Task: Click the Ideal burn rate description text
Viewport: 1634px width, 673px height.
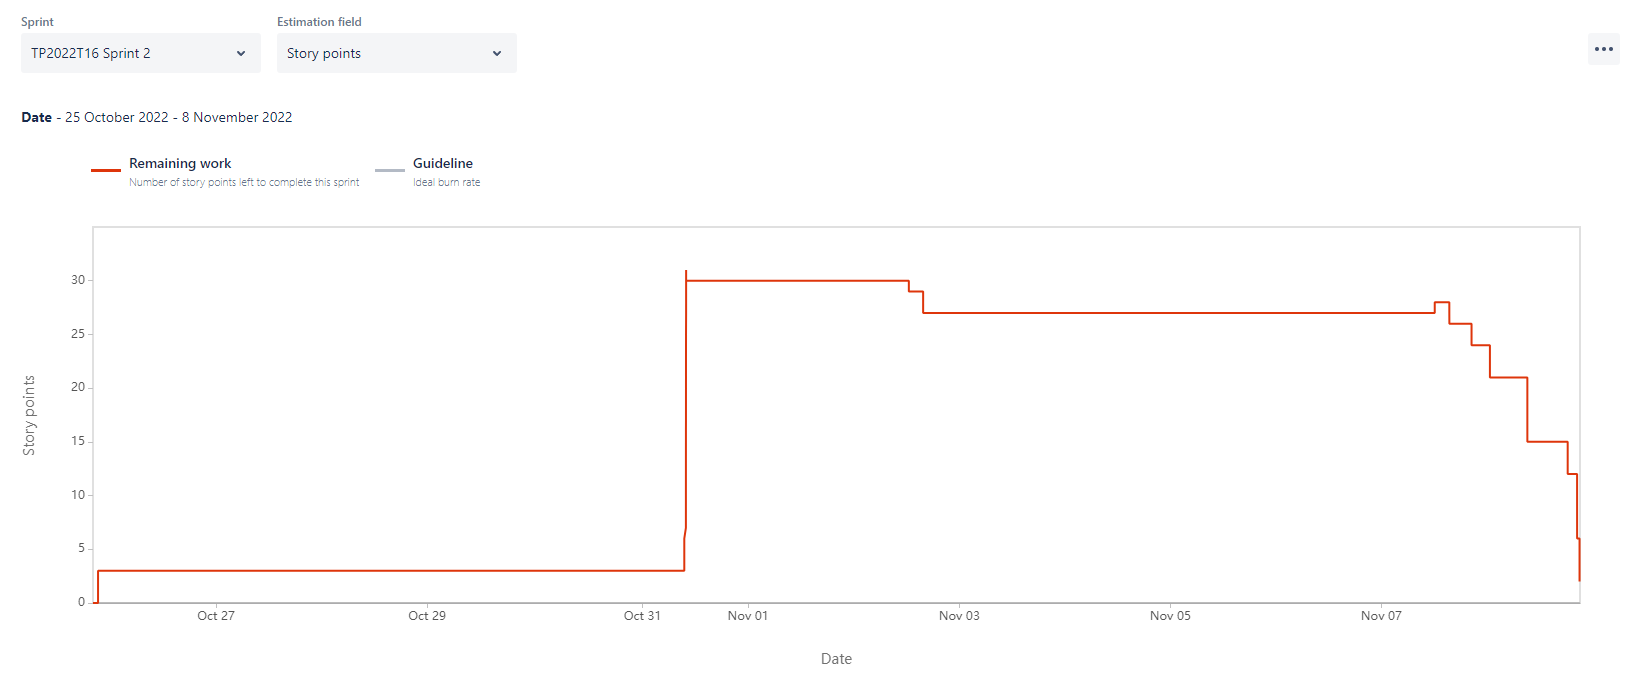Action: pos(445,182)
